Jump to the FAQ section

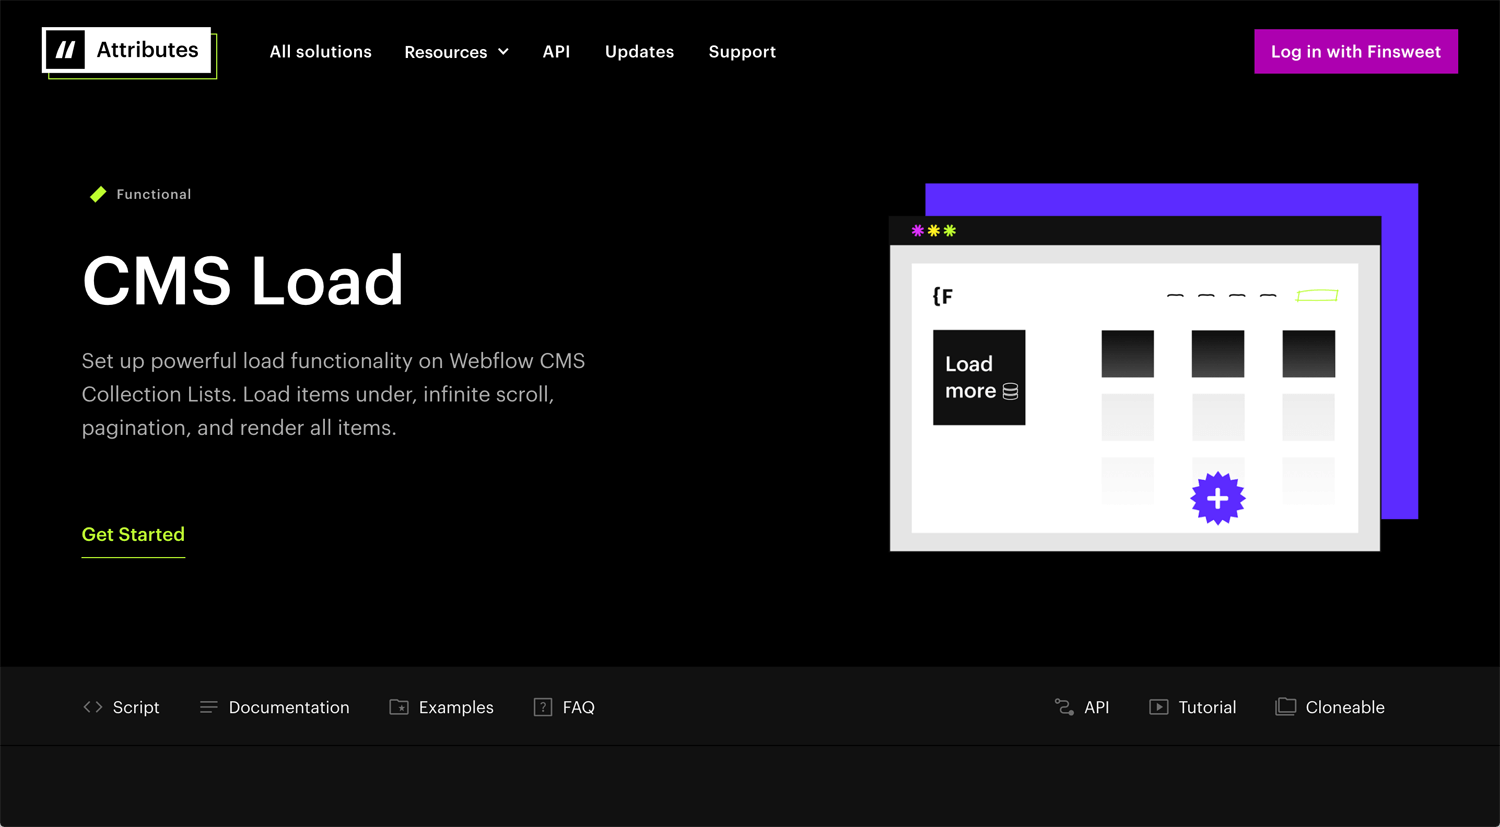pos(564,707)
